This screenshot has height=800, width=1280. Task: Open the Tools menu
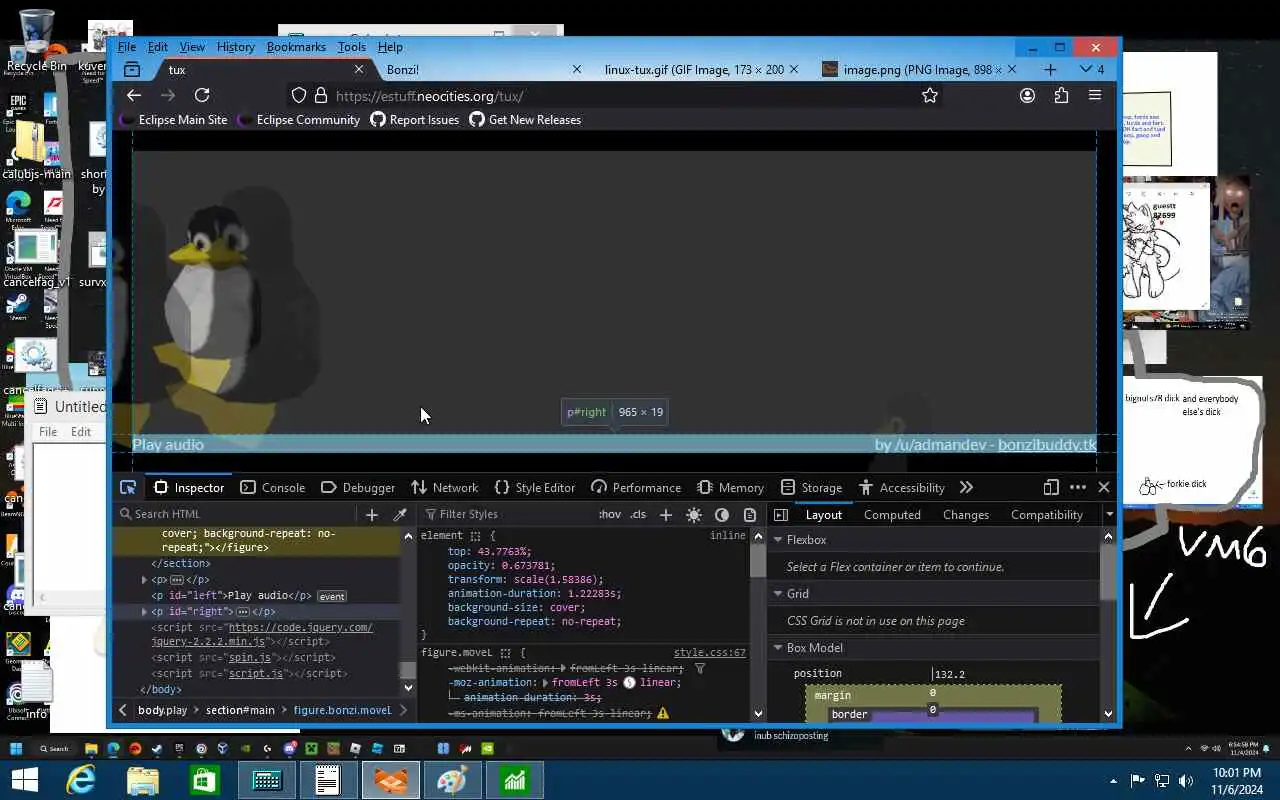click(351, 46)
